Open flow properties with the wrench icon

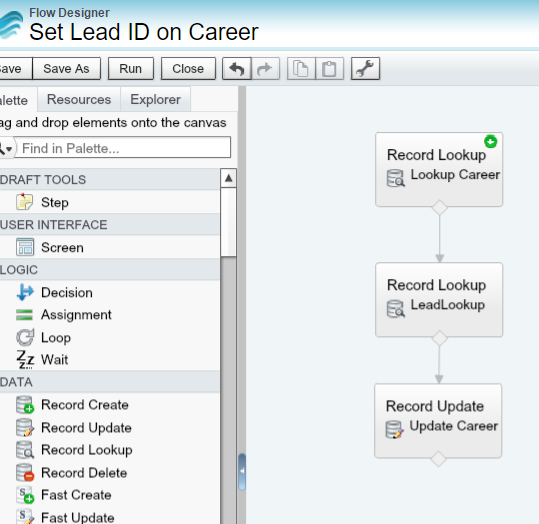pyautogui.click(x=365, y=69)
